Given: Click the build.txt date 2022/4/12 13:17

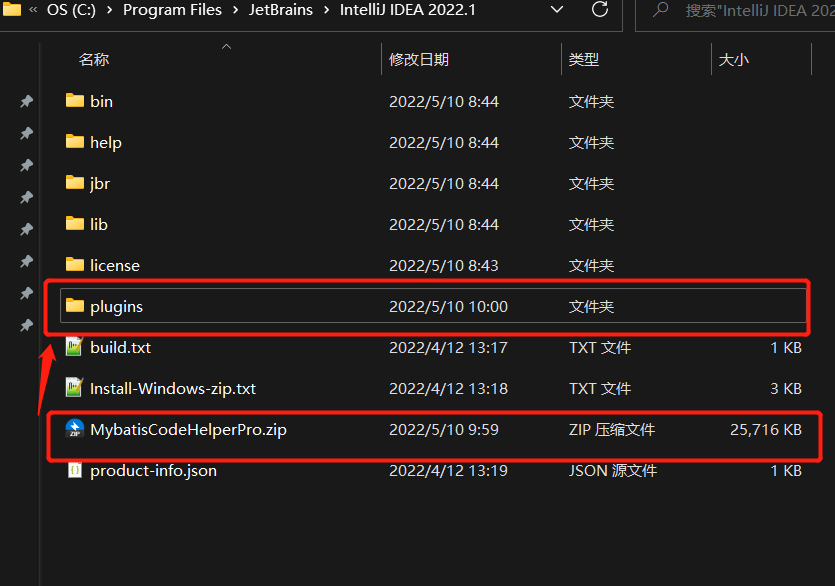Looking at the screenshot, I should click(x=448, y=347).
